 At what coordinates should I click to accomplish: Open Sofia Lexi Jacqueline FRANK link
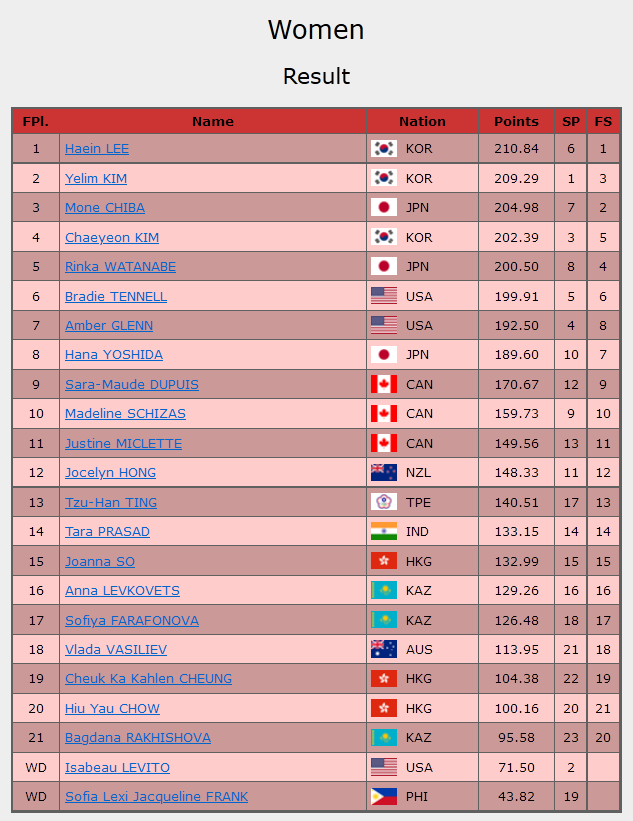pyautogui.click(x=156, y=797)
